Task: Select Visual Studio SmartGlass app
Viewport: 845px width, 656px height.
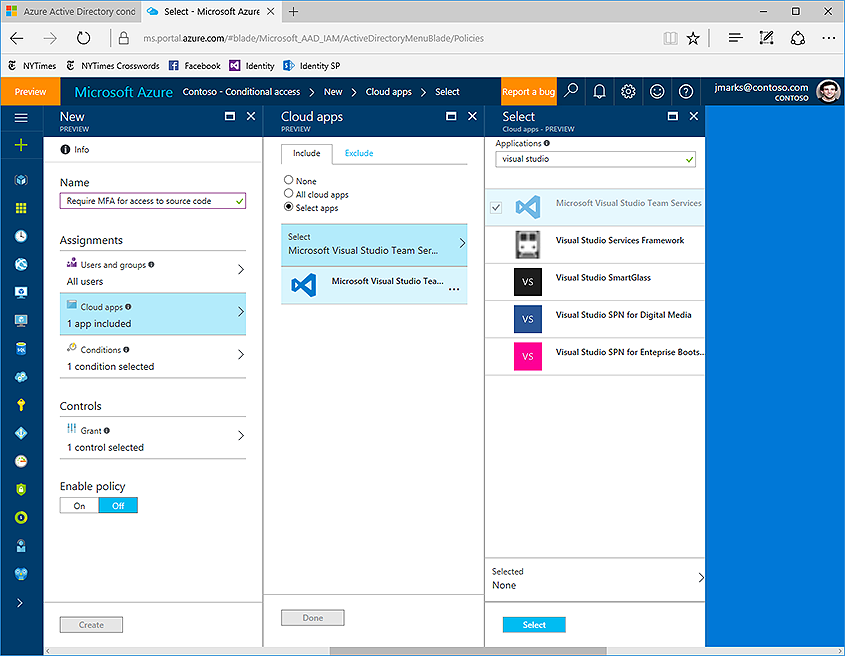Action: tap(595, 282)
